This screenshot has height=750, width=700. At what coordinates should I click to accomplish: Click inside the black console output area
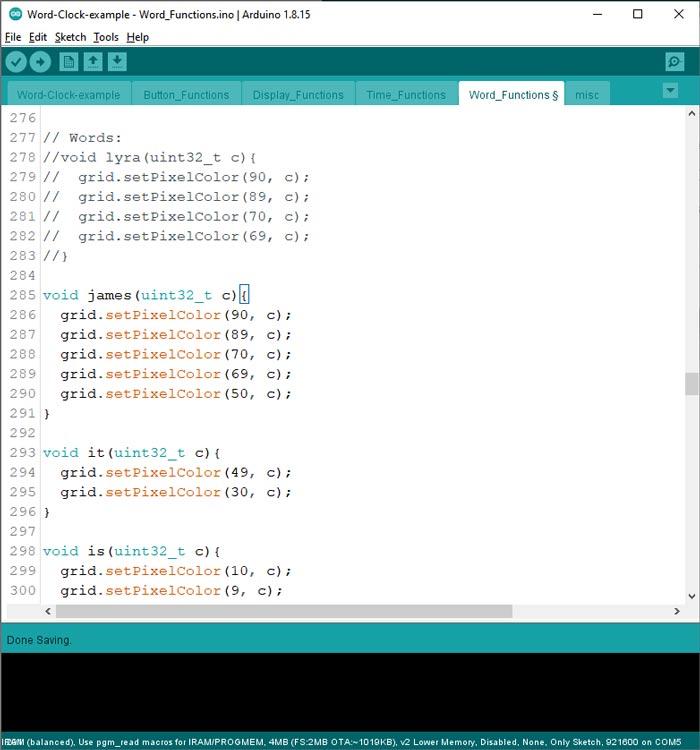pyautogui.click(x=350, y=692)
